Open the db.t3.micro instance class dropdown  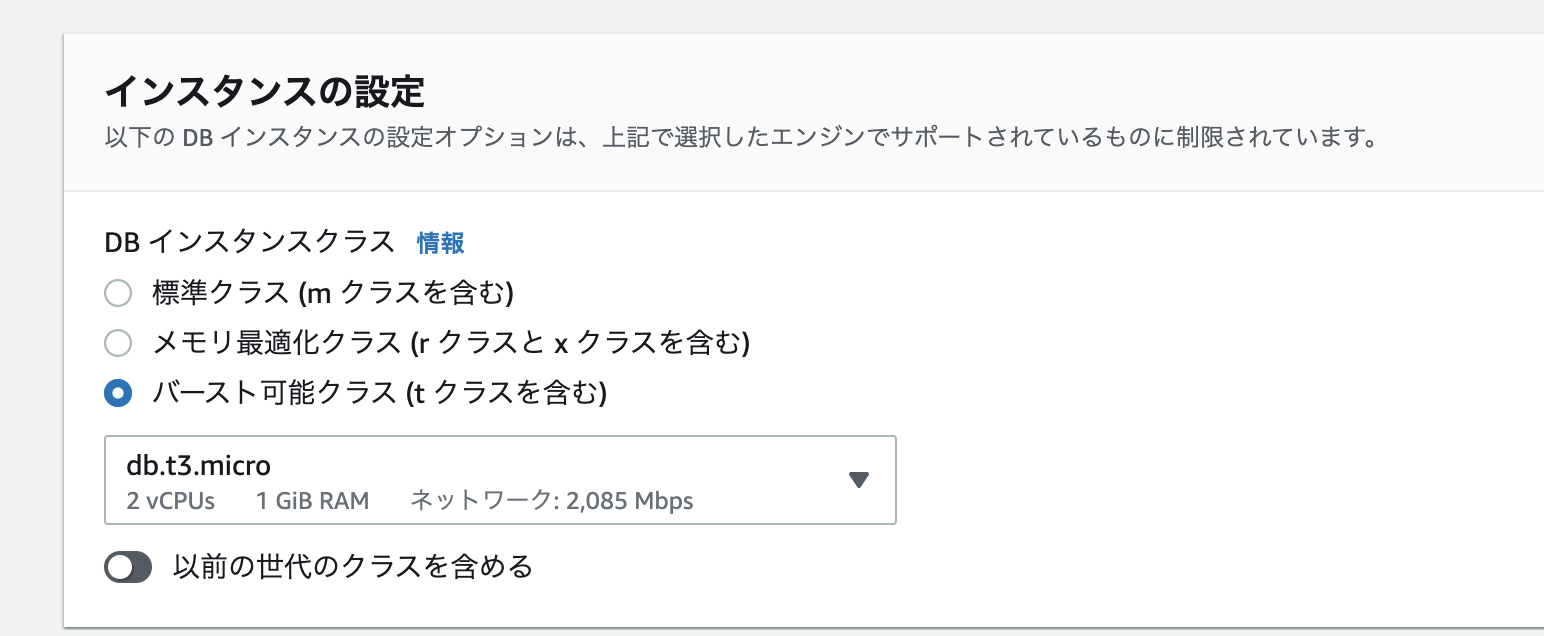[500, 480]
